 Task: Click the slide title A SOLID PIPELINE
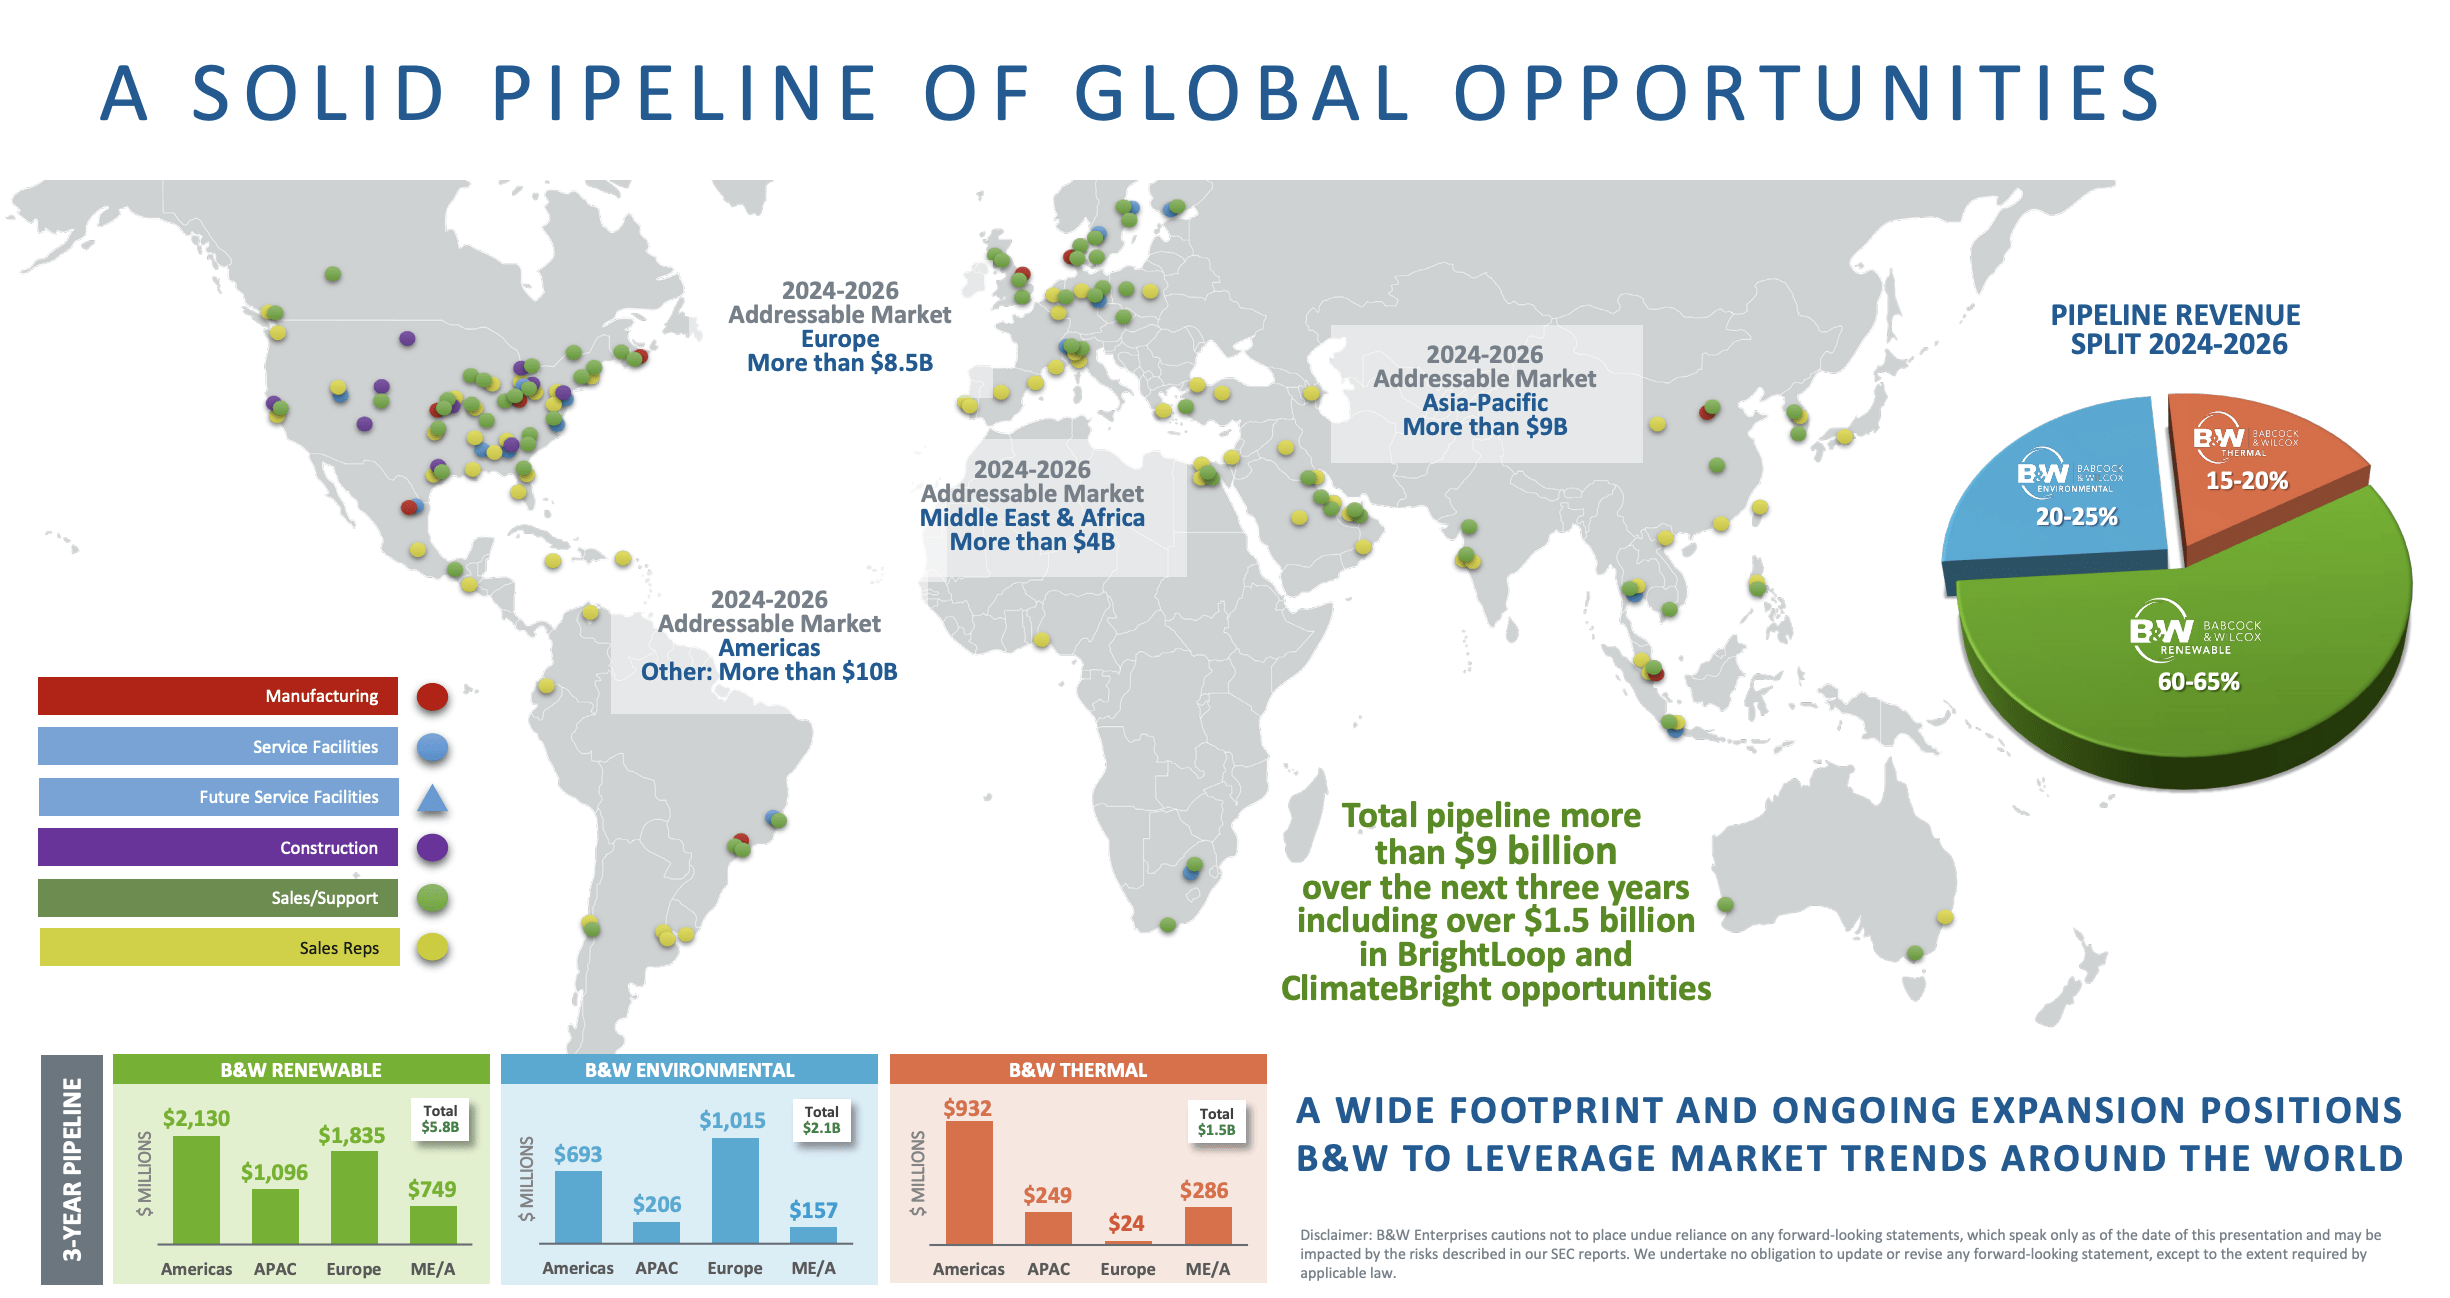(1131, 93)
